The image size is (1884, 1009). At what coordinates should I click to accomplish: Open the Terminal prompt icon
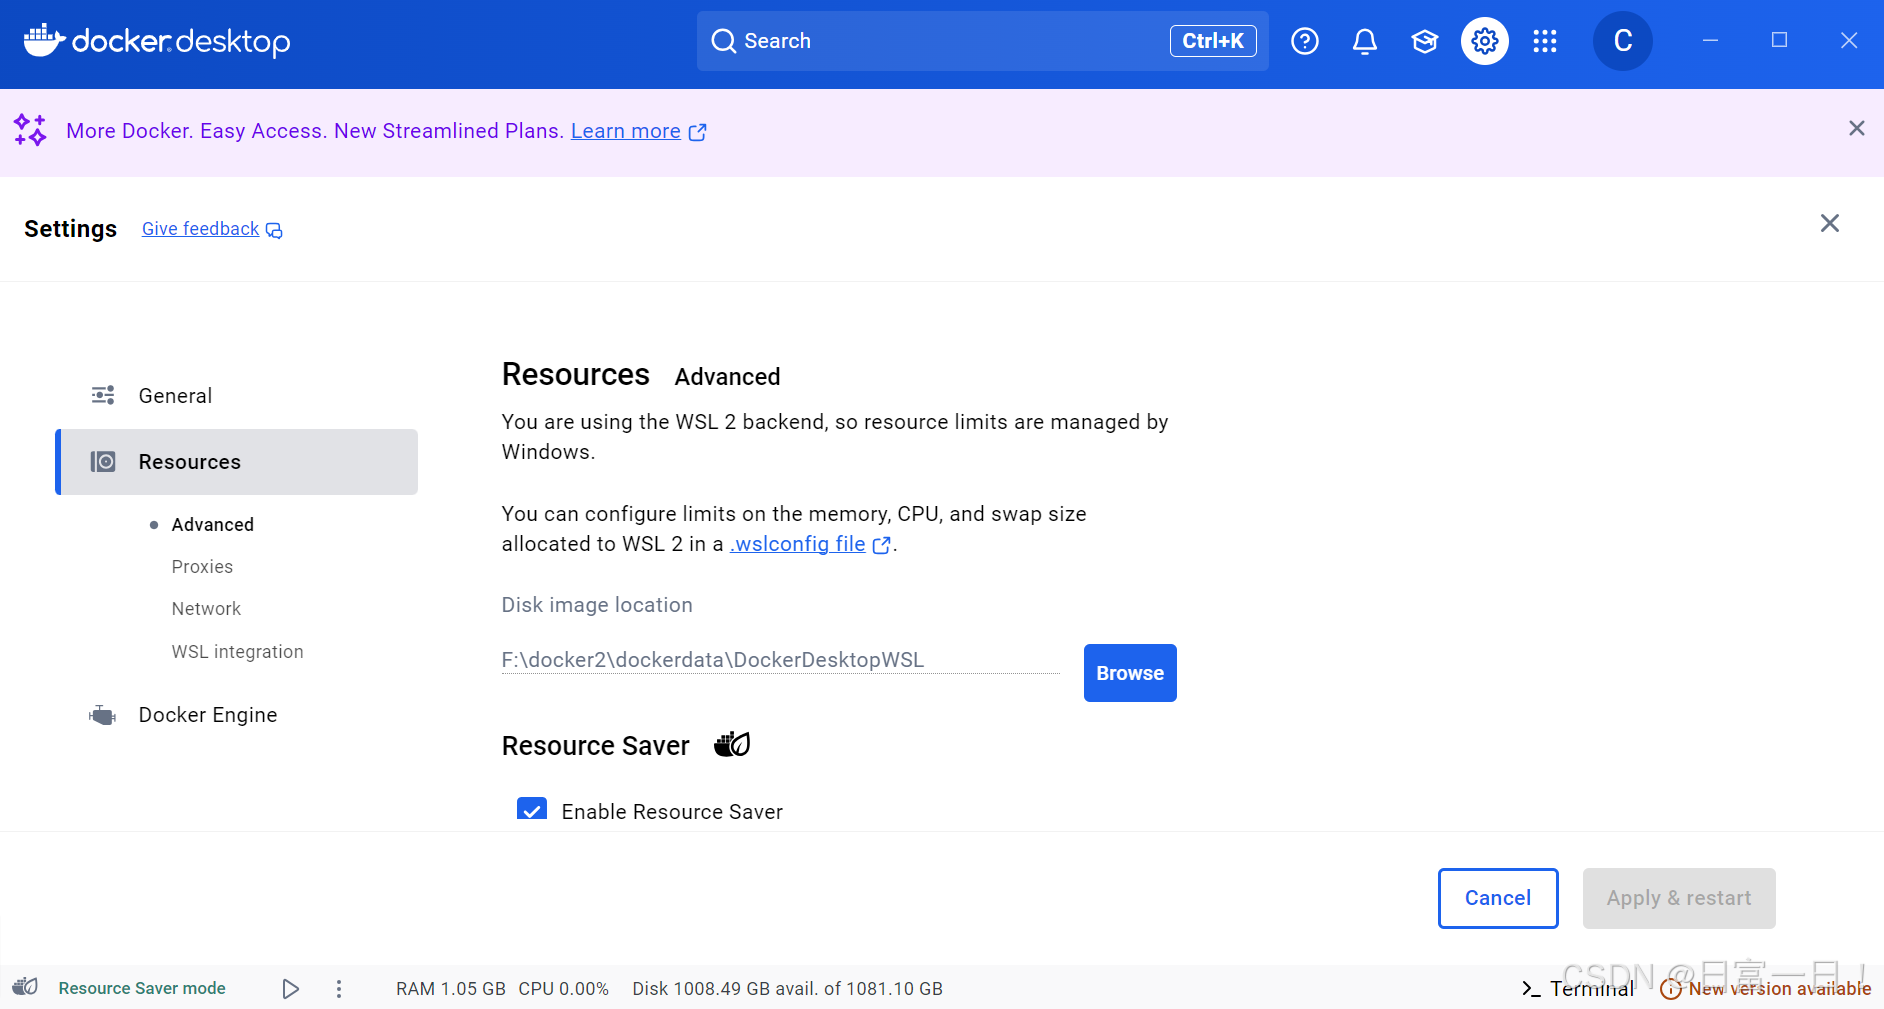pos(1531,989)
